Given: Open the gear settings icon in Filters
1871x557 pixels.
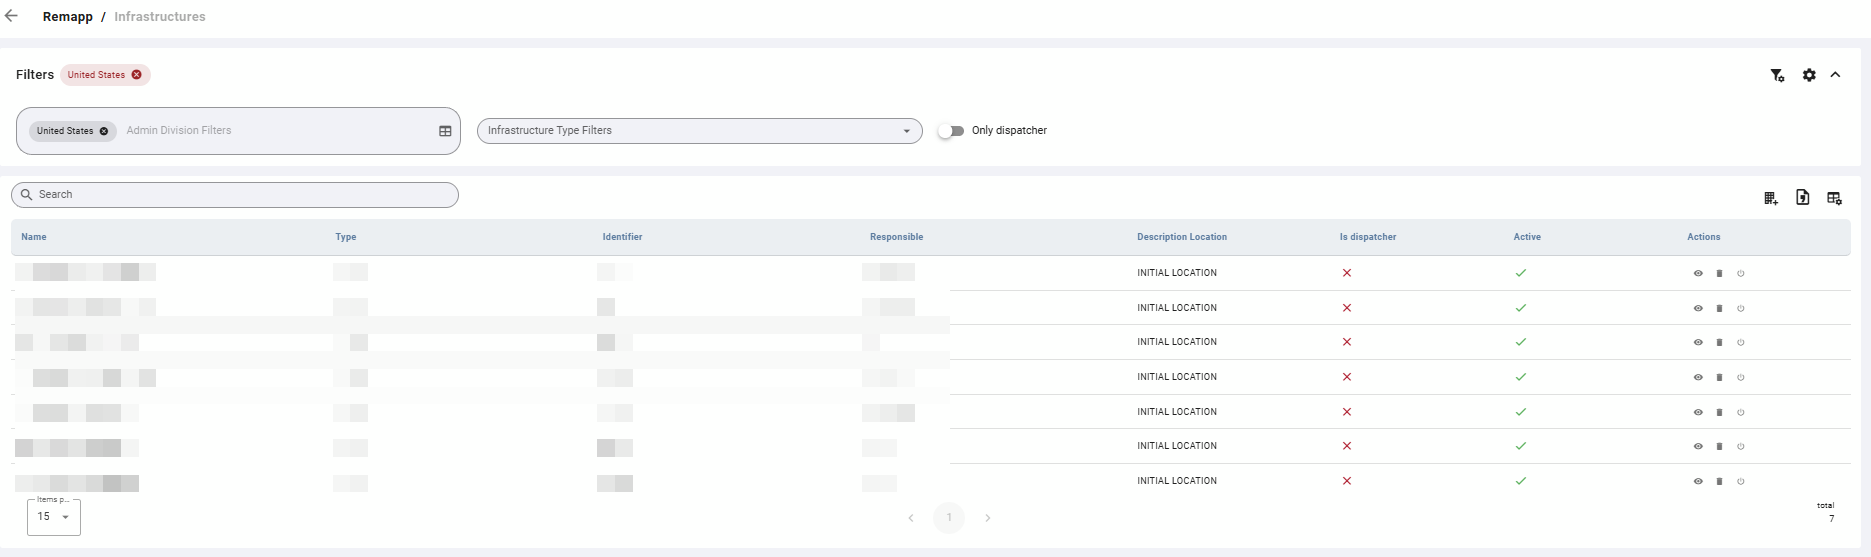Looking at the screenshot, I should [x=1809, y=75].
